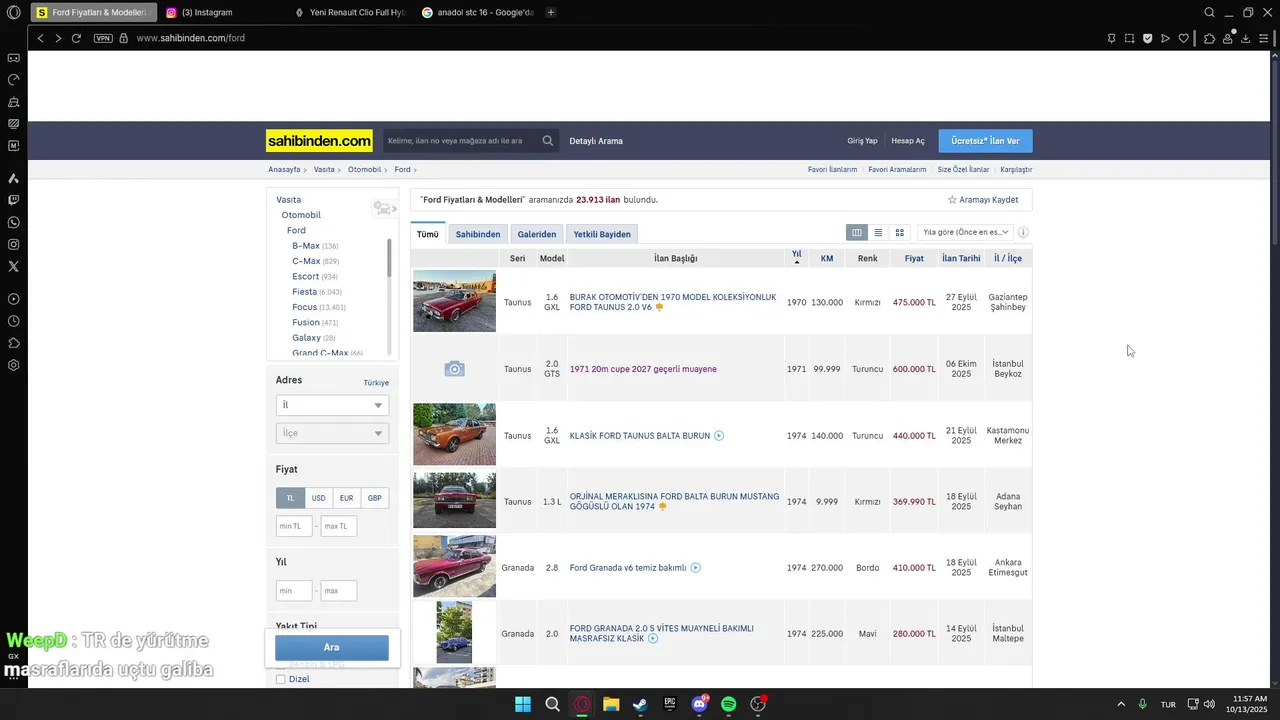Open X (Twitter) in the sidebar

tap(14, 266)
